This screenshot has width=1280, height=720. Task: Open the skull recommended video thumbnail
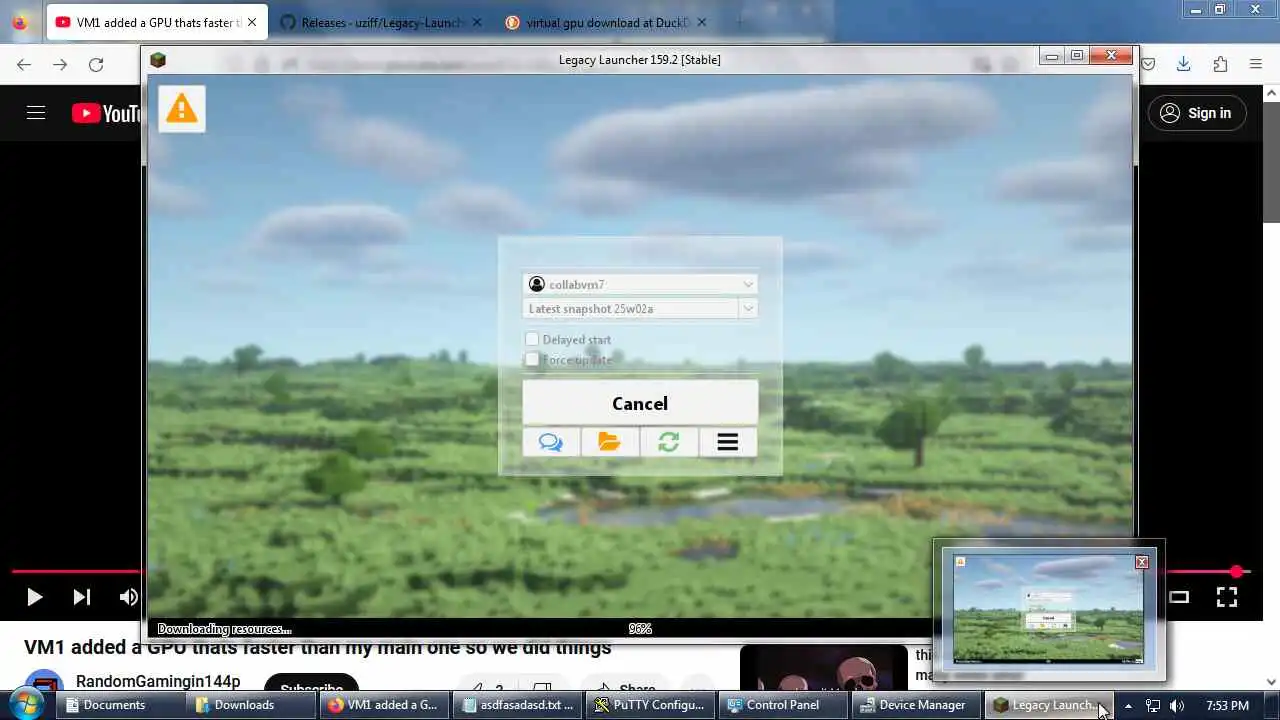tap(823, 668)
